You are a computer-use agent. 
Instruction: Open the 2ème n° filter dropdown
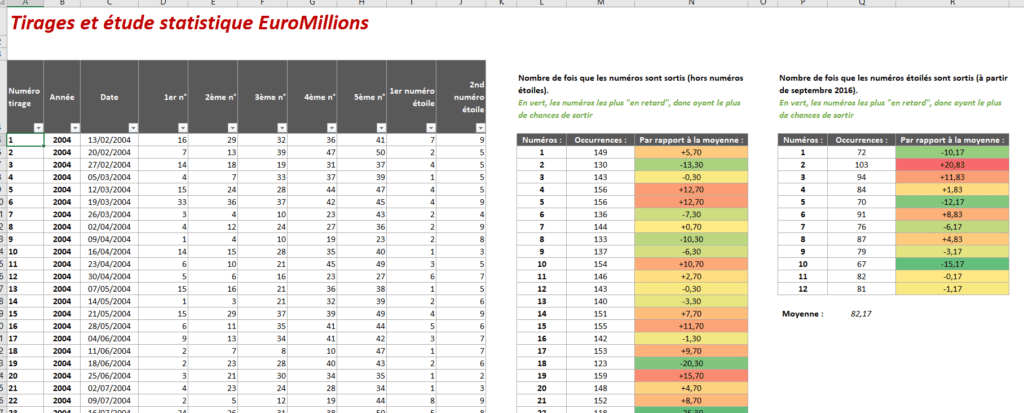coord(232,128)
